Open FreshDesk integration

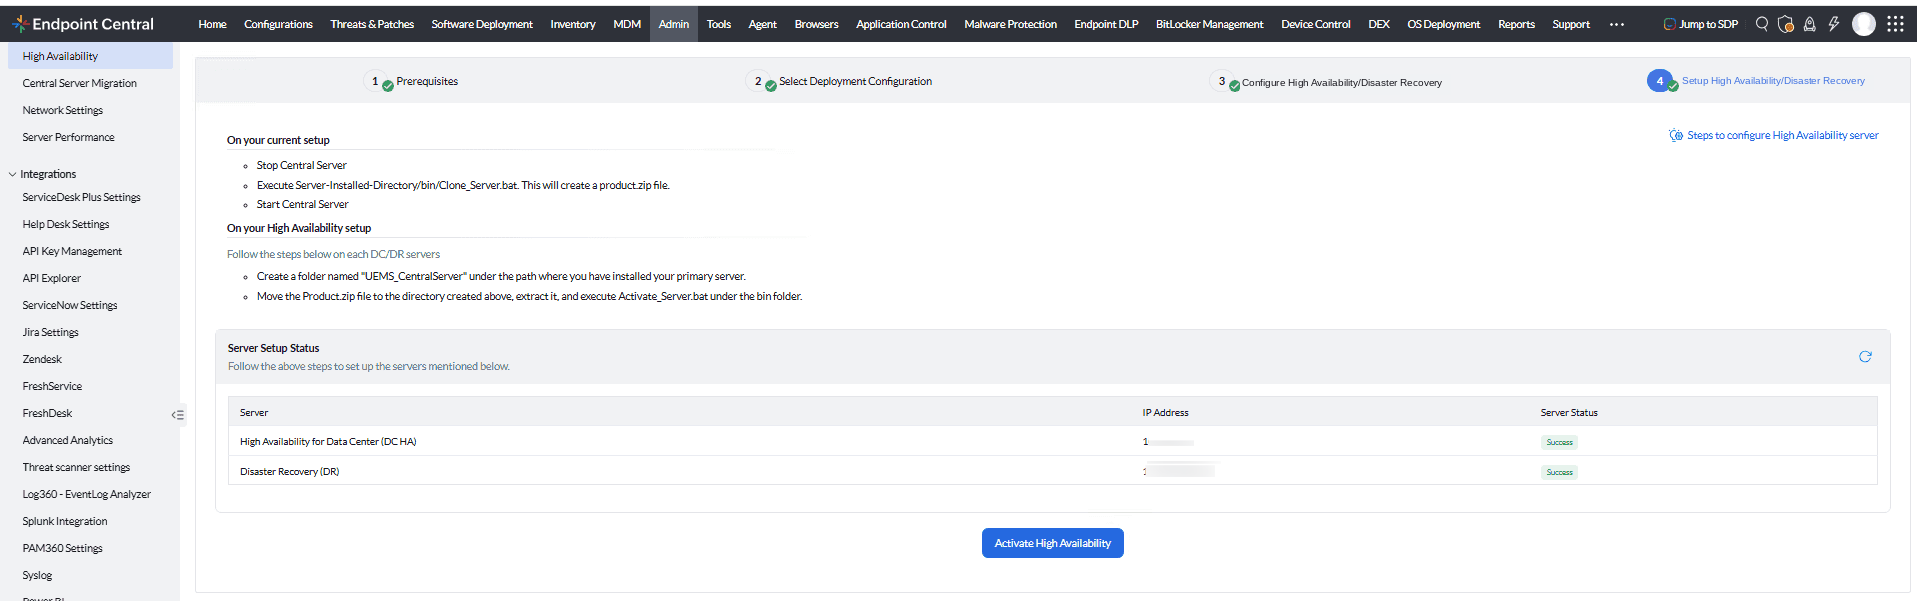tap(47, 413)
